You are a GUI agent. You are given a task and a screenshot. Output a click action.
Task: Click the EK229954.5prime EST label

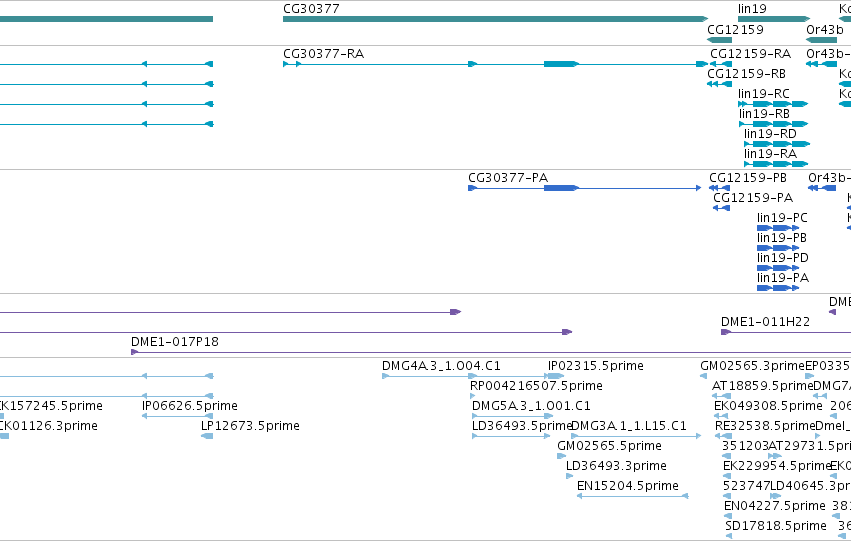click(777, 466)
